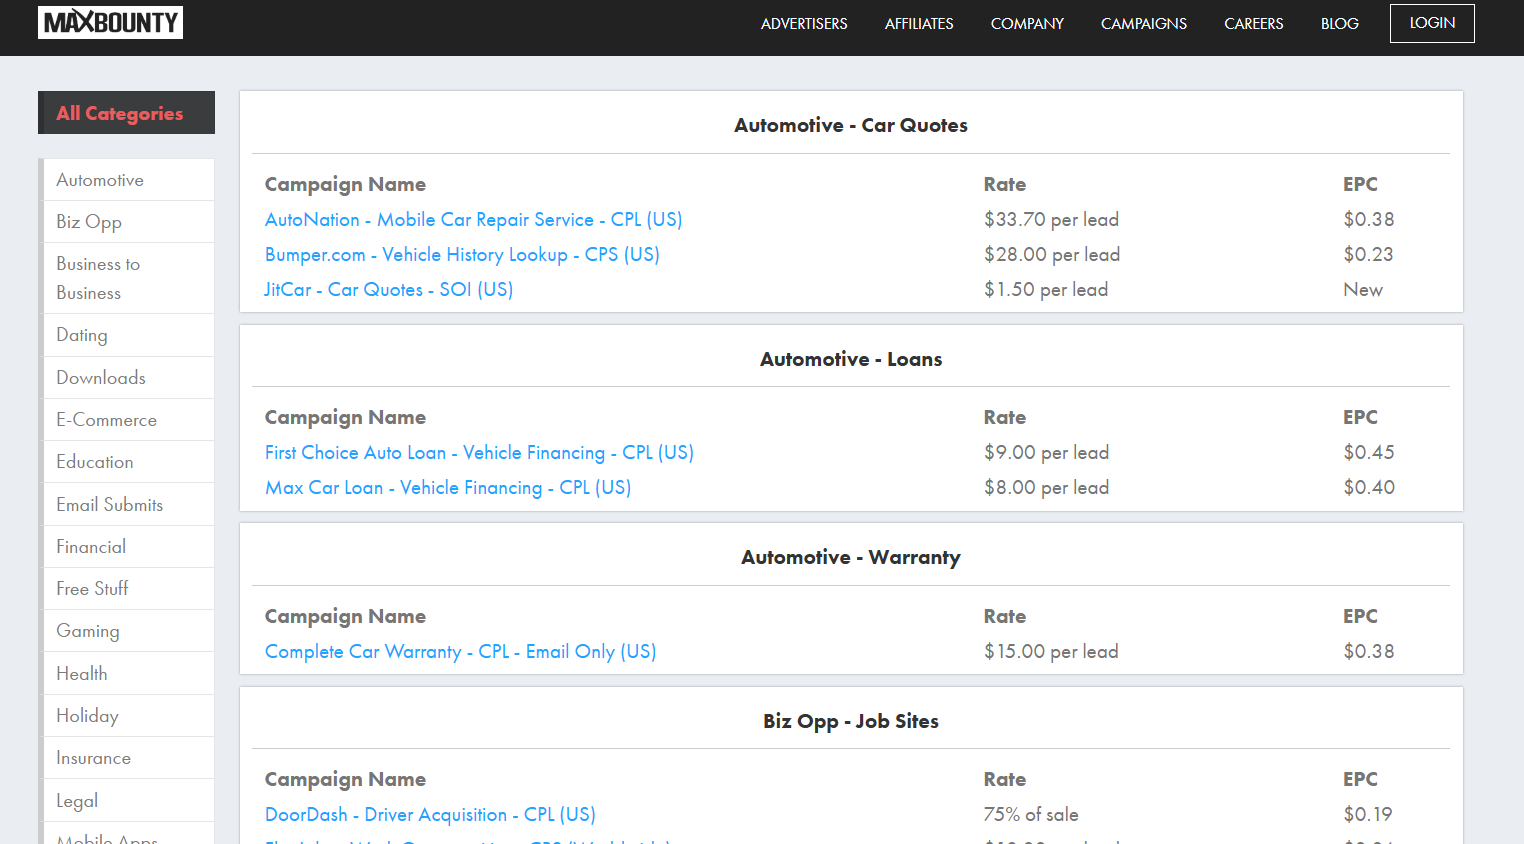Open AutoNation Mobile Car Repair Service campaign
Viewport: 1524px width, 844px height.
[473, 219]
